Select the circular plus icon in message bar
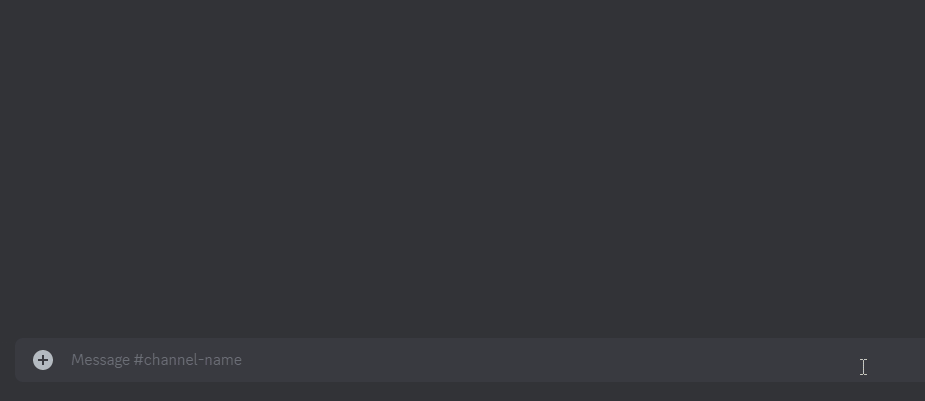Viewport: 925px width, 401px height. tap(43, 360)
